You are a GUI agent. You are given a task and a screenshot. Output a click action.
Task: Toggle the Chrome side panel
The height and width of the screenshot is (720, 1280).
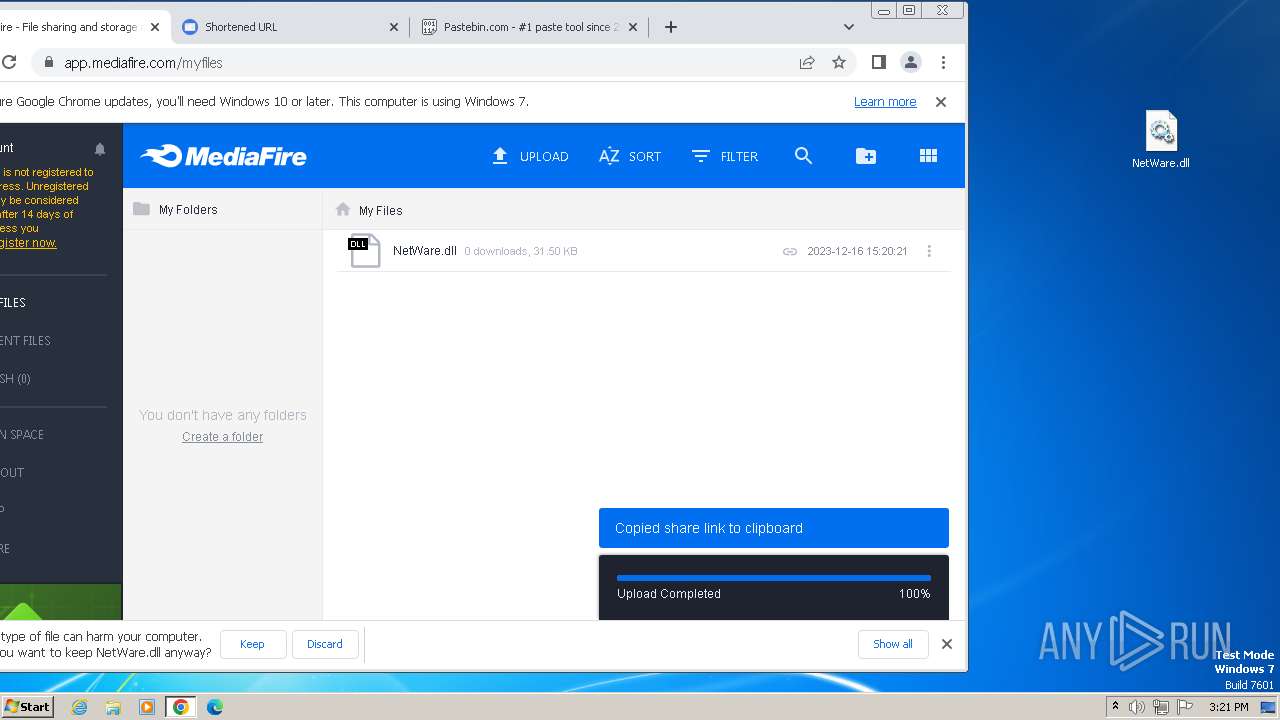(x=879, y=62)
